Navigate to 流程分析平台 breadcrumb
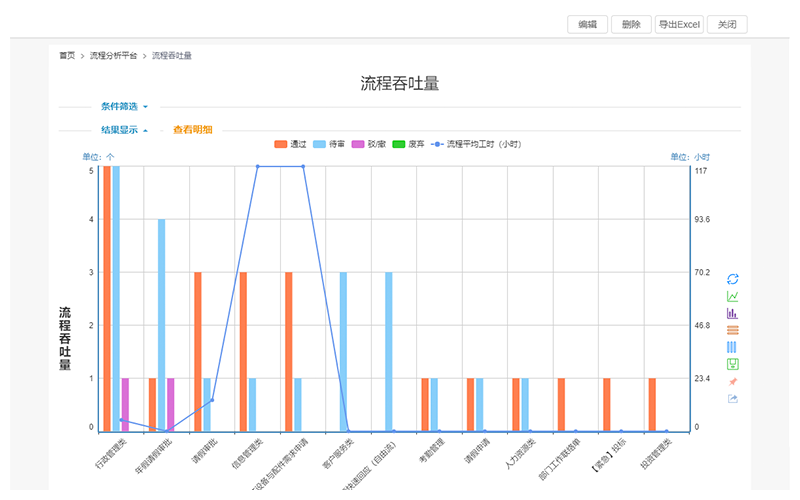The height and width of the screenshot is (500, 800). [113, 56]
